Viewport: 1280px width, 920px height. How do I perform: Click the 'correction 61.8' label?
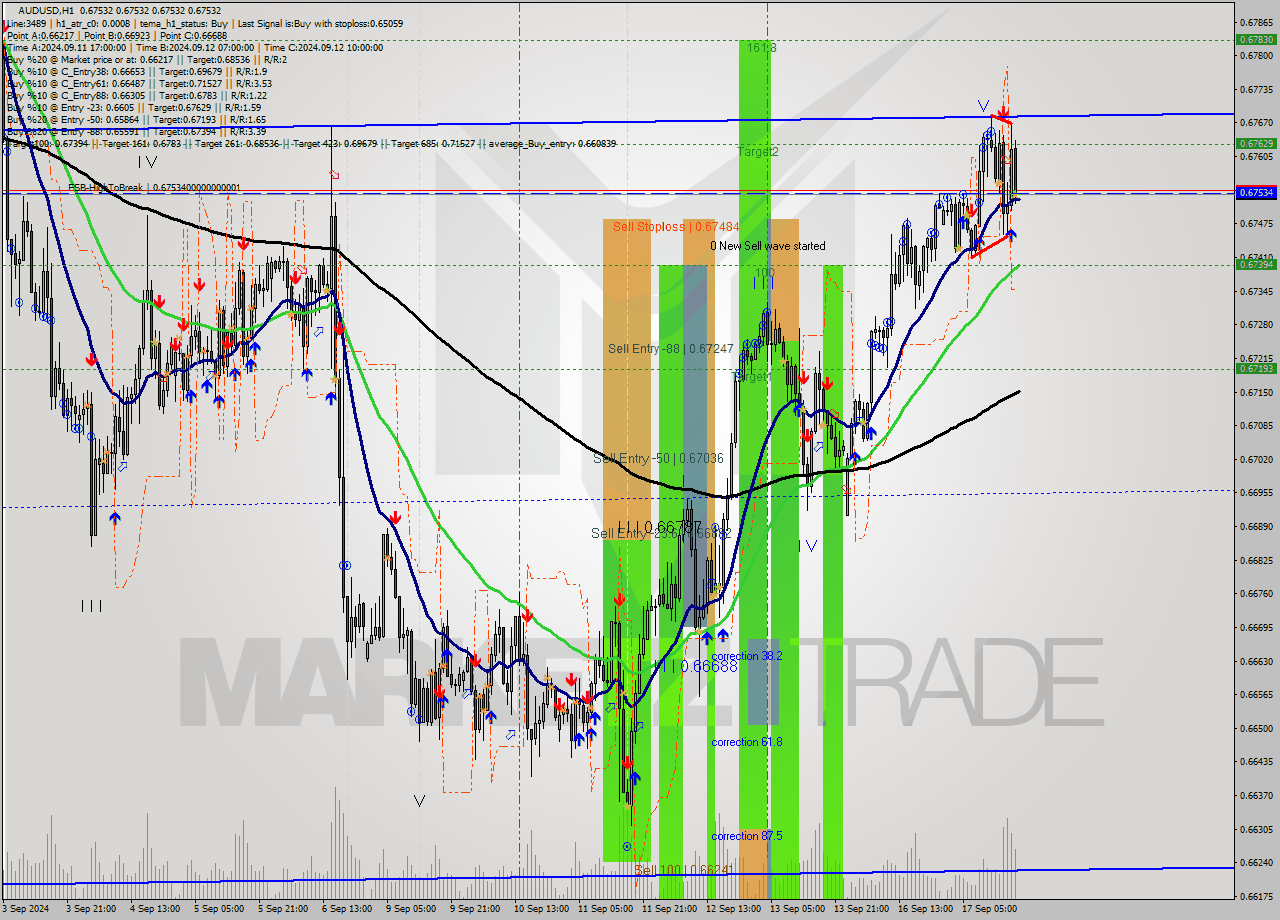tap(747, 742)
